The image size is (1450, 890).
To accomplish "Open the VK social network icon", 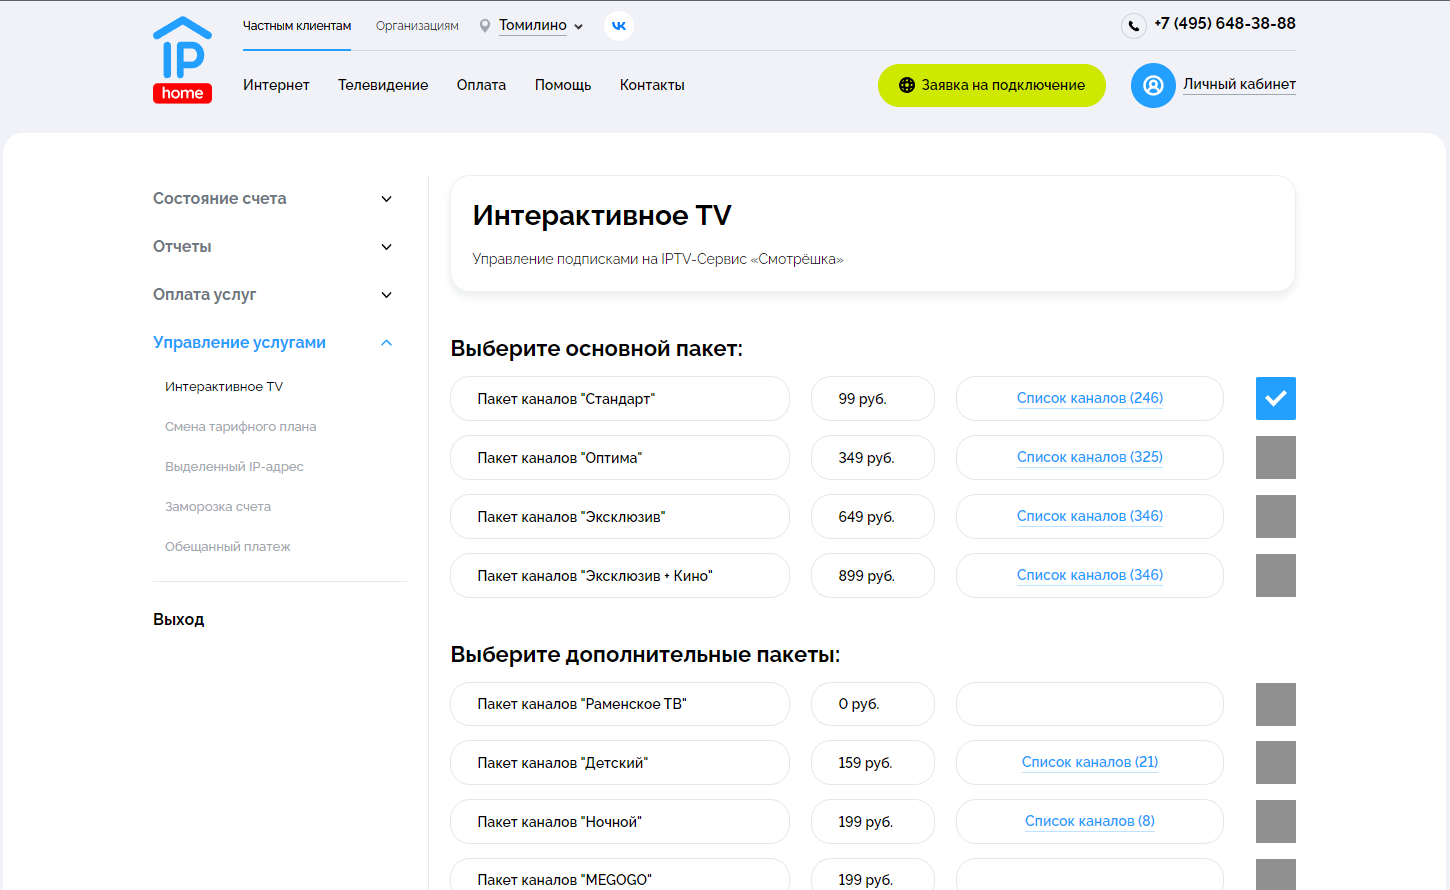I will pos(619,26).
